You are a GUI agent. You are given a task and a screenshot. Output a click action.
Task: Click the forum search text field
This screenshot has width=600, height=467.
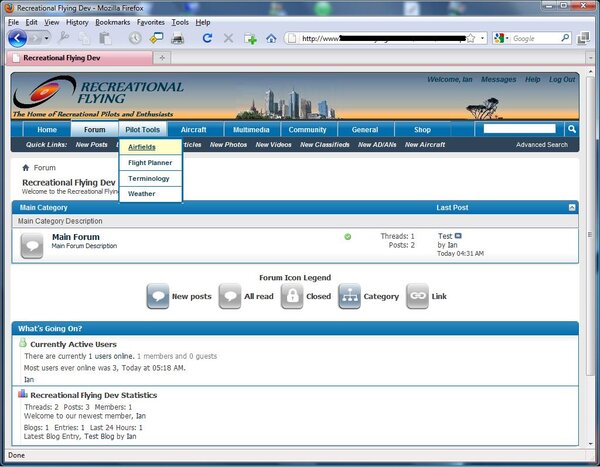(519, 129)
